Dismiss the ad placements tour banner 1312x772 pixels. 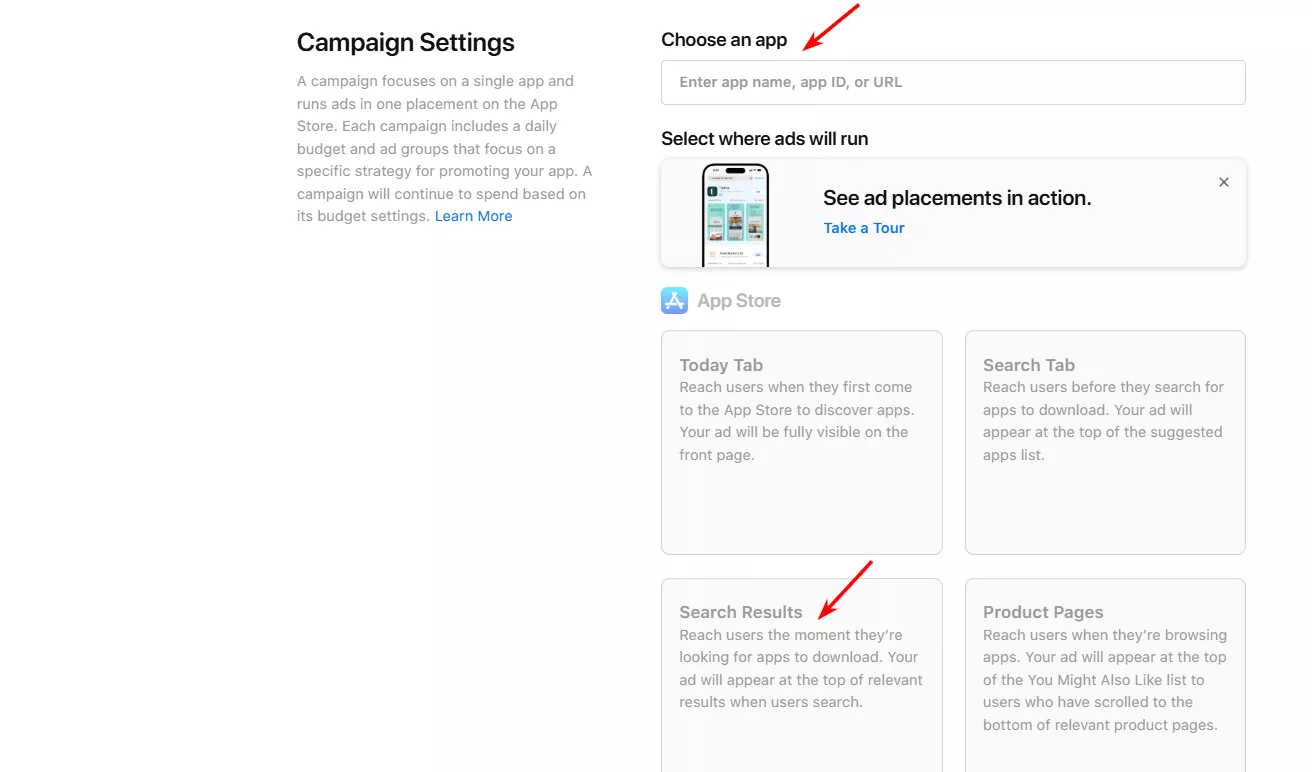pyautogui.click(x=1224, y=182)
